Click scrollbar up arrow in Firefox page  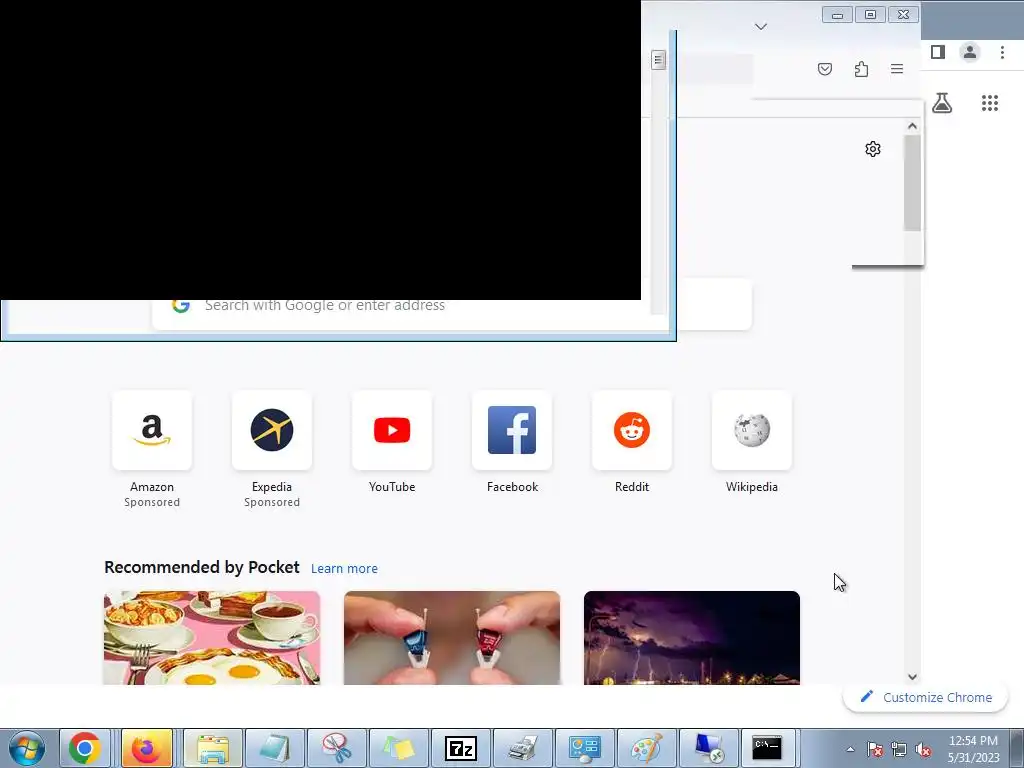click(912, 126)
